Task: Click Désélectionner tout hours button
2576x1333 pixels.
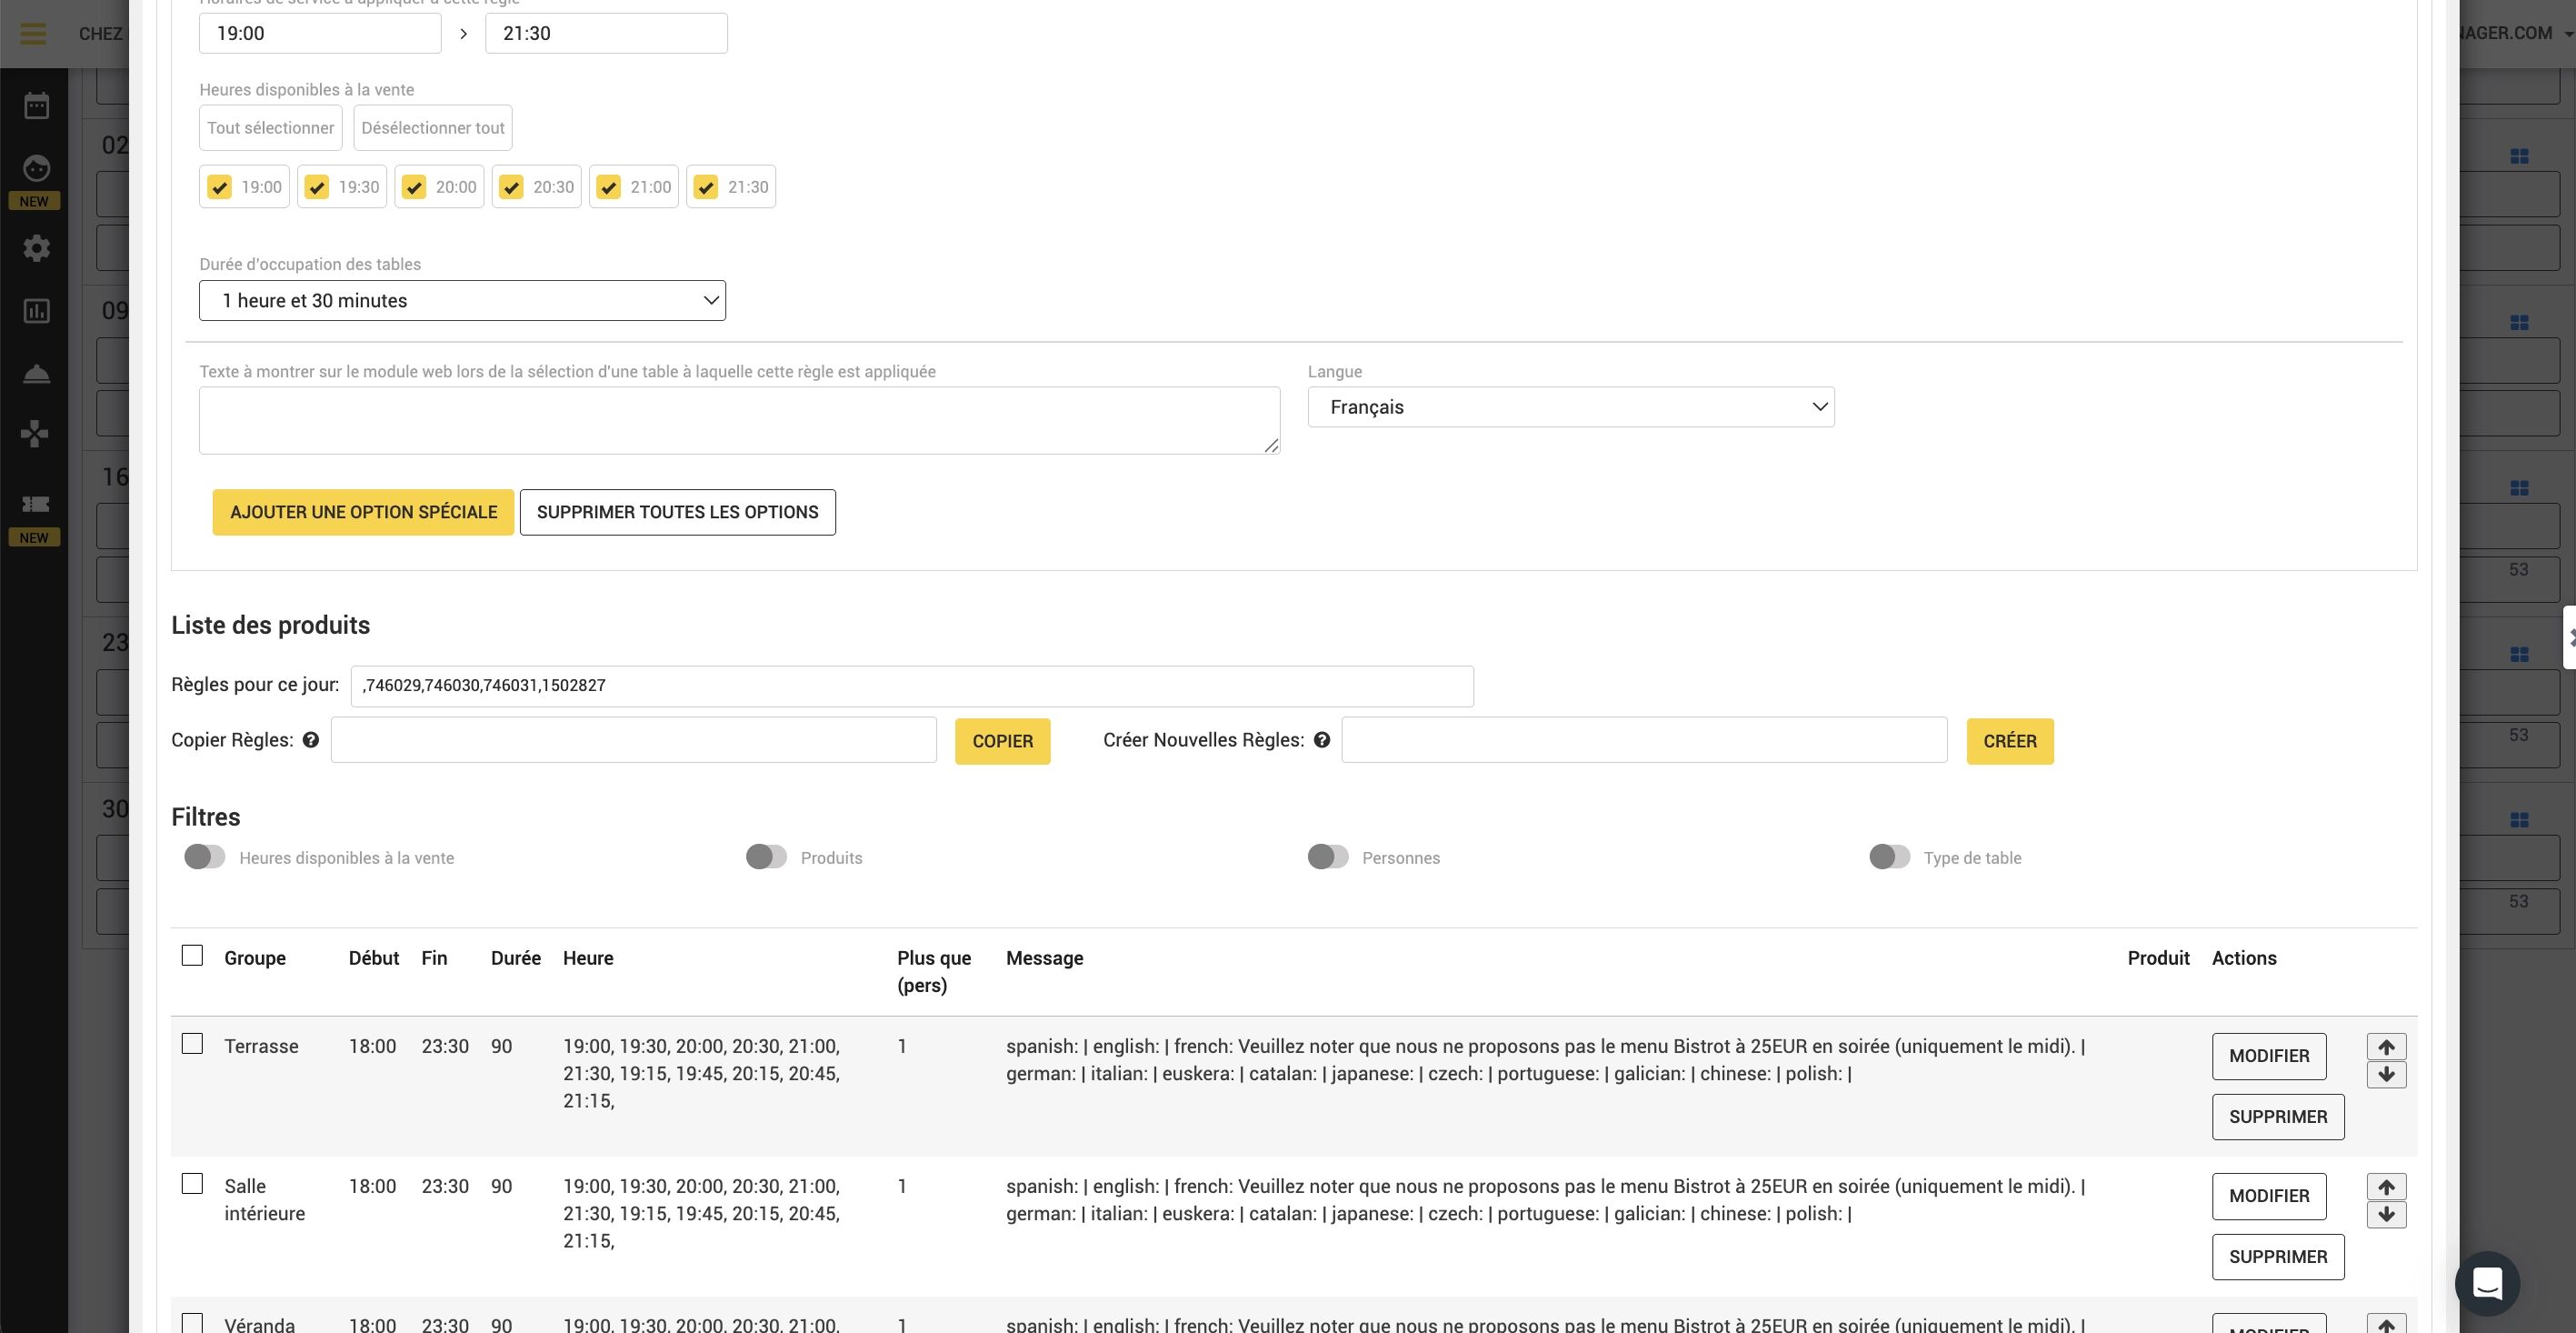Action: 433,128
